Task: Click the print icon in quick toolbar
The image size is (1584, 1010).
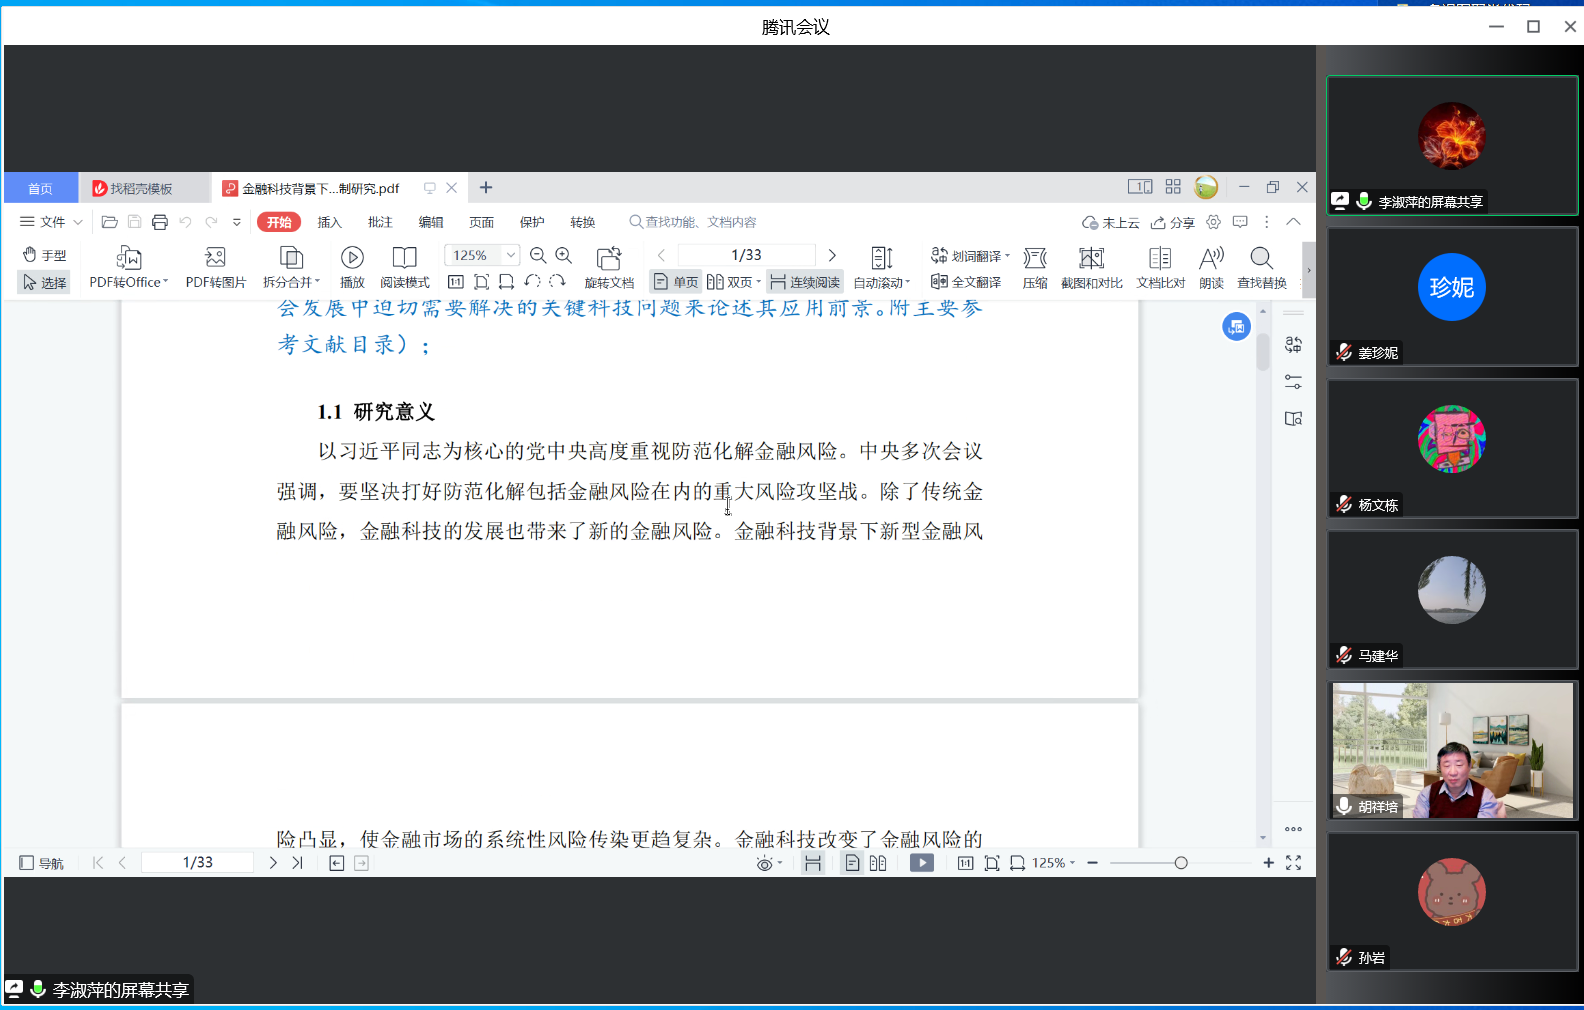Action: click(160, 222)
